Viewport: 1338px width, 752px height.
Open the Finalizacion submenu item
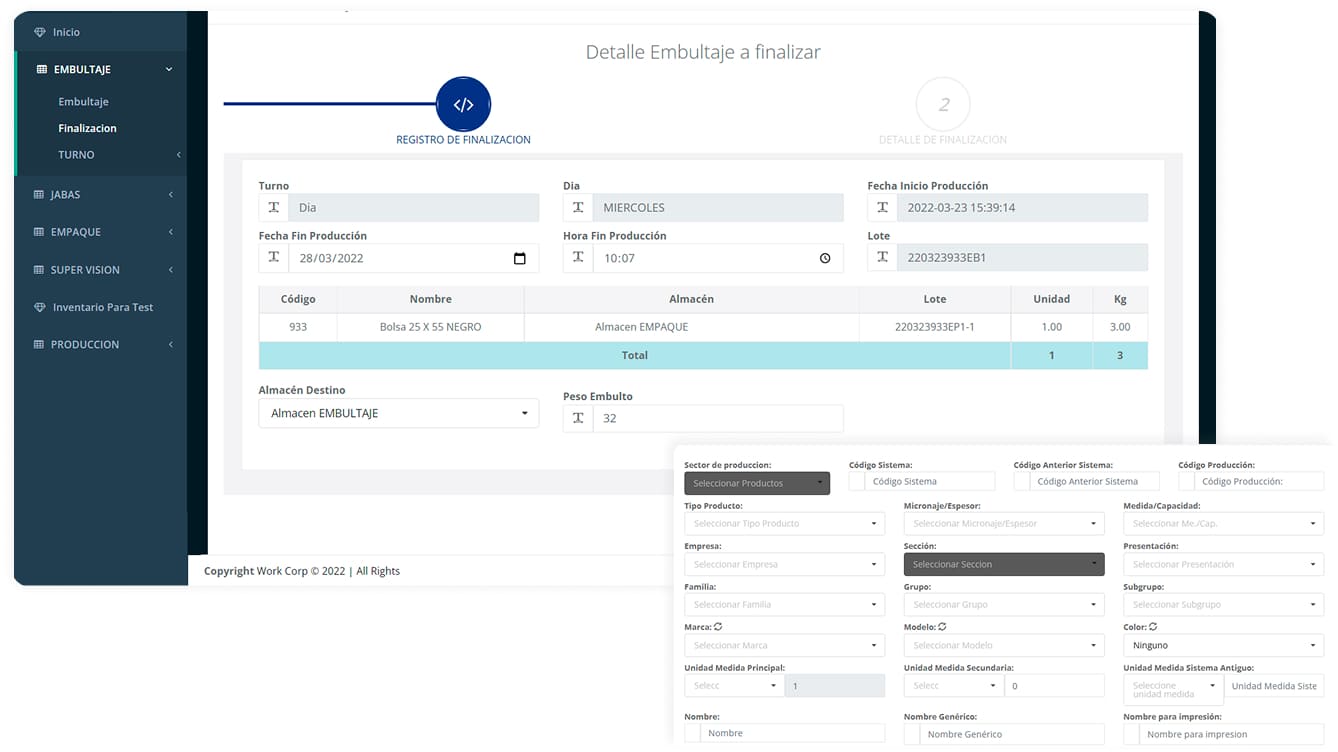click(87, 128)
